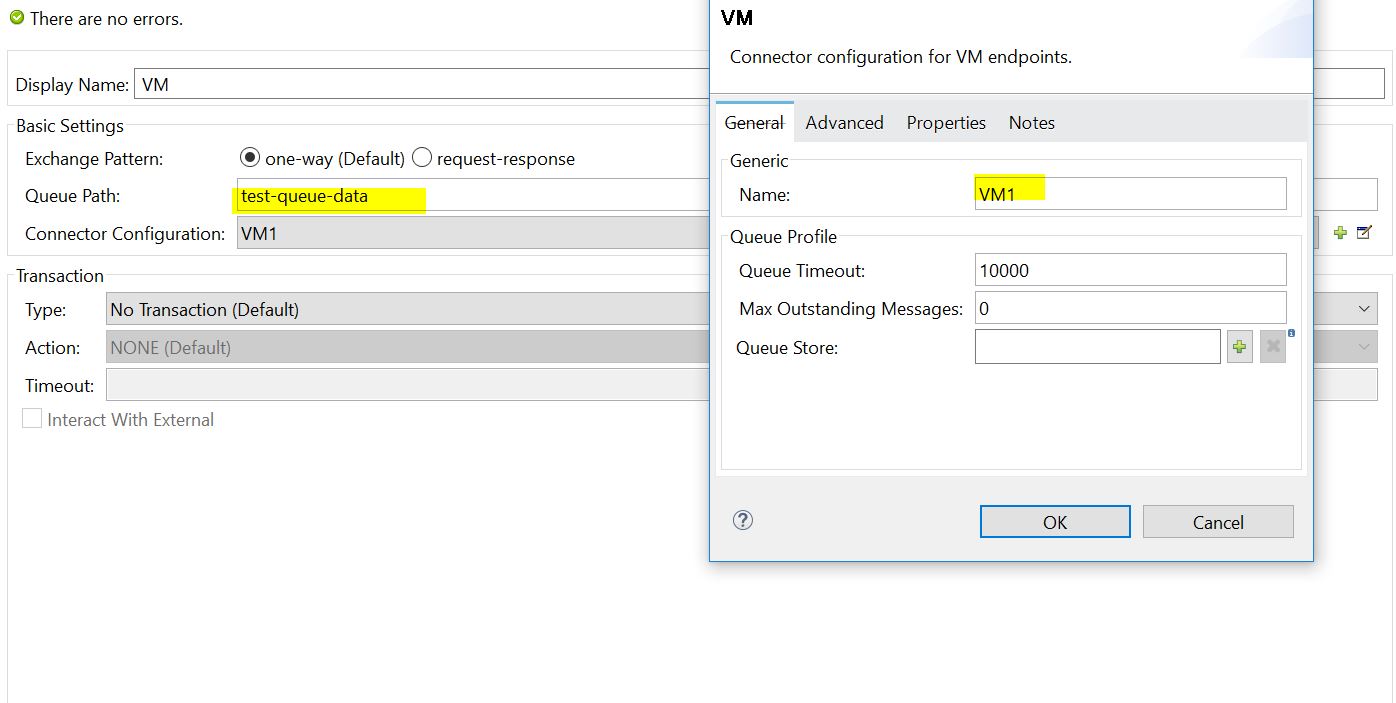The height and width of the screenshot is (703, 1396).
Task: Add a new connector configuration (green plus)
Action: click(1340, 233)
